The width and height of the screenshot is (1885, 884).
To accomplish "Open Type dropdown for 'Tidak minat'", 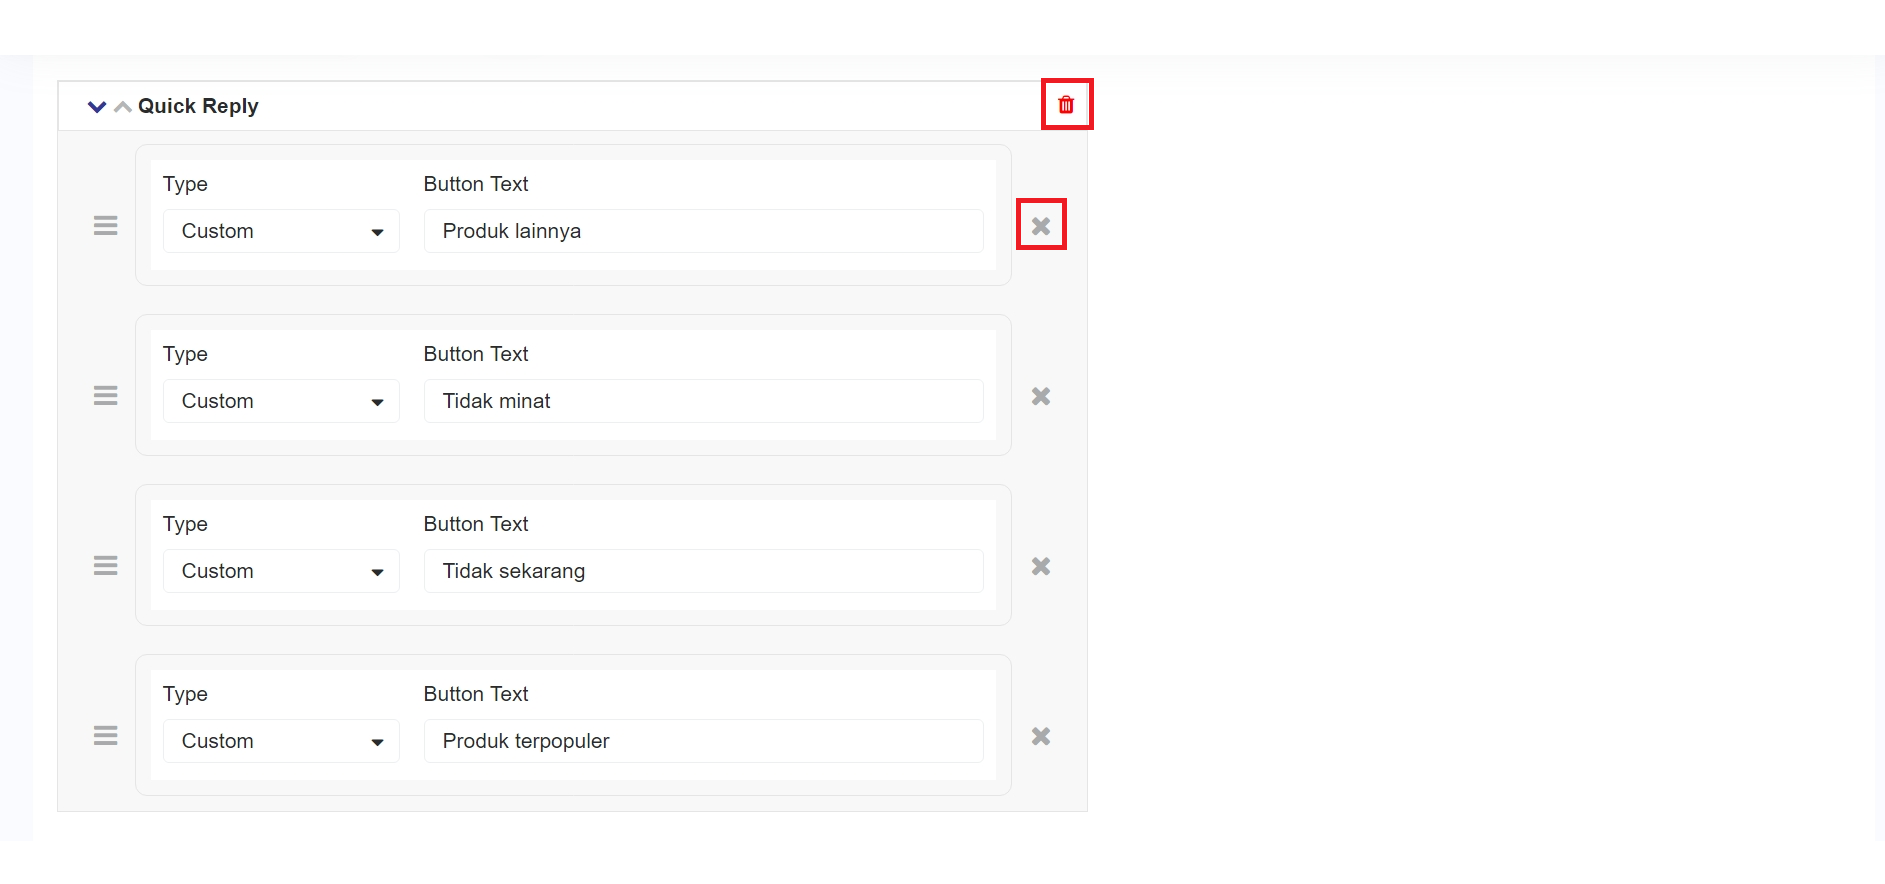I will click(x=281, y=401).
